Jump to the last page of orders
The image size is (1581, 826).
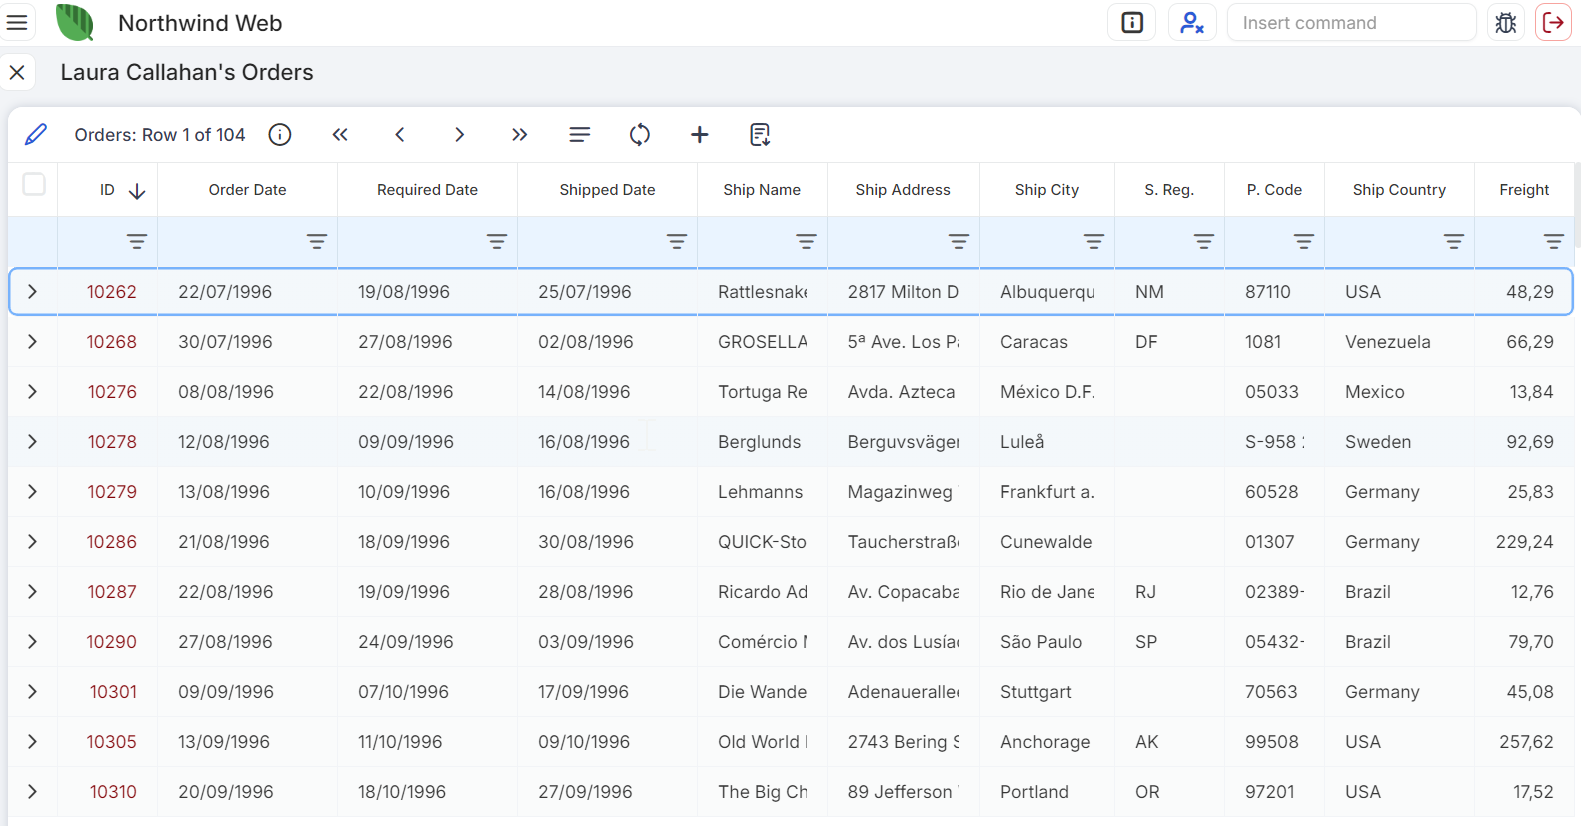519,135
